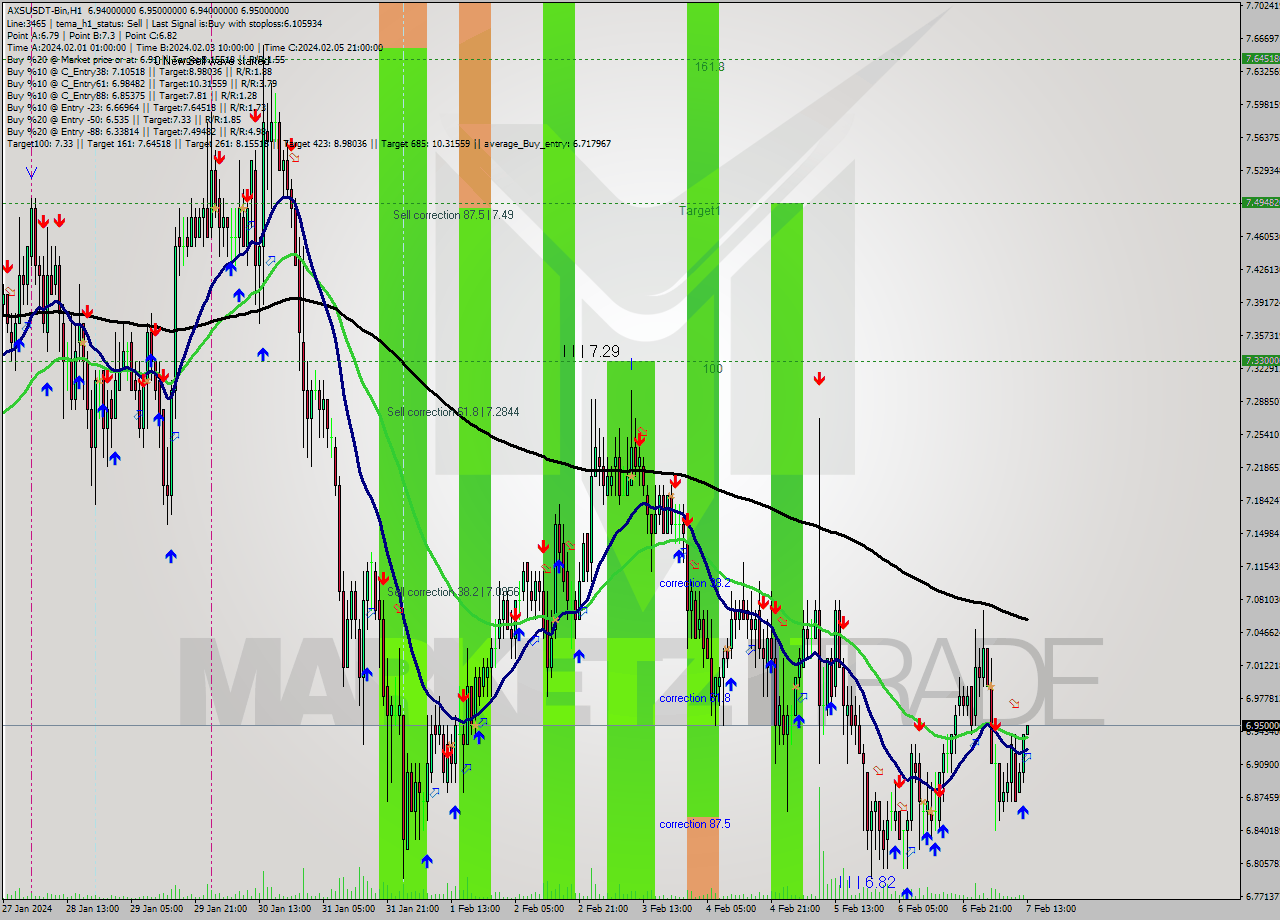Screen dimensions: 1280x920
Task: Click the '5 Feb 13:00' time axis label
Action: [x=859, y=909]
